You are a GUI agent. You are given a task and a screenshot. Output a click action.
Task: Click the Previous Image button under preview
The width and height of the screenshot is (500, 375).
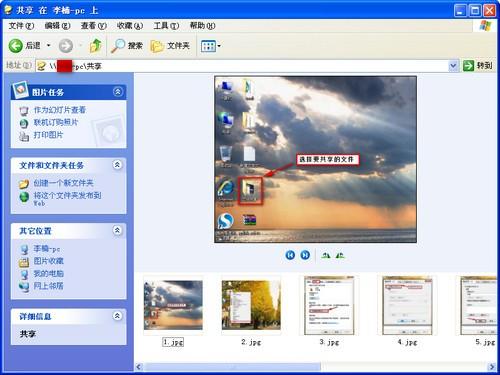coord(290,255)
